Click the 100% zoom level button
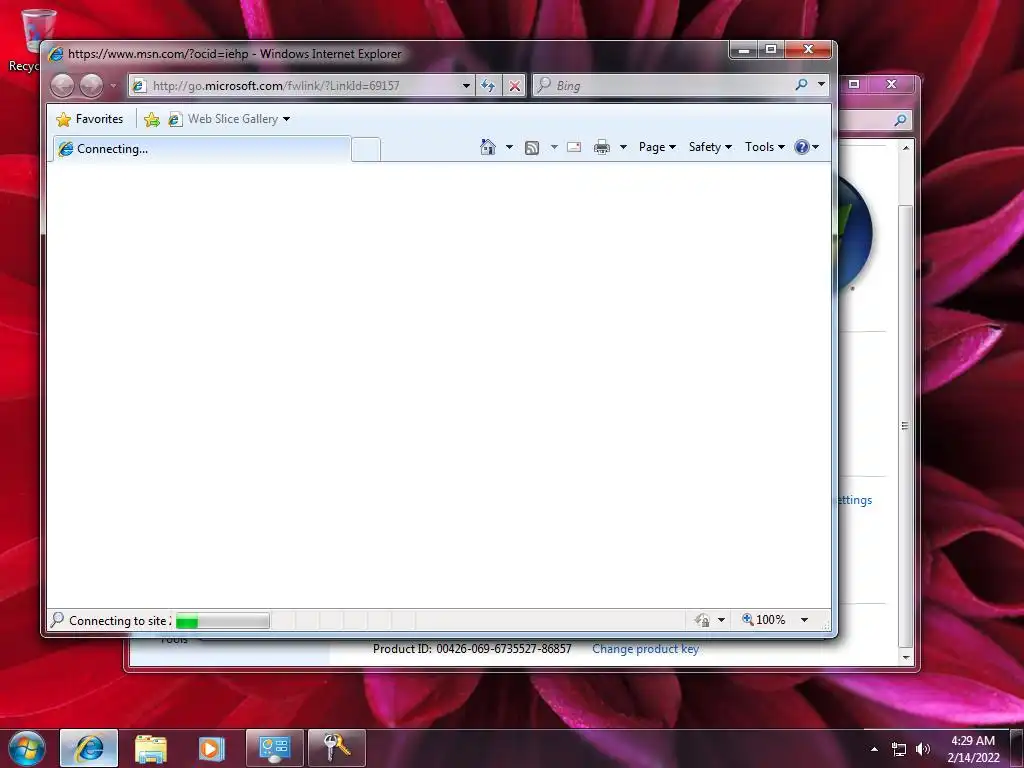1024x768 pixels. [763, 620]
